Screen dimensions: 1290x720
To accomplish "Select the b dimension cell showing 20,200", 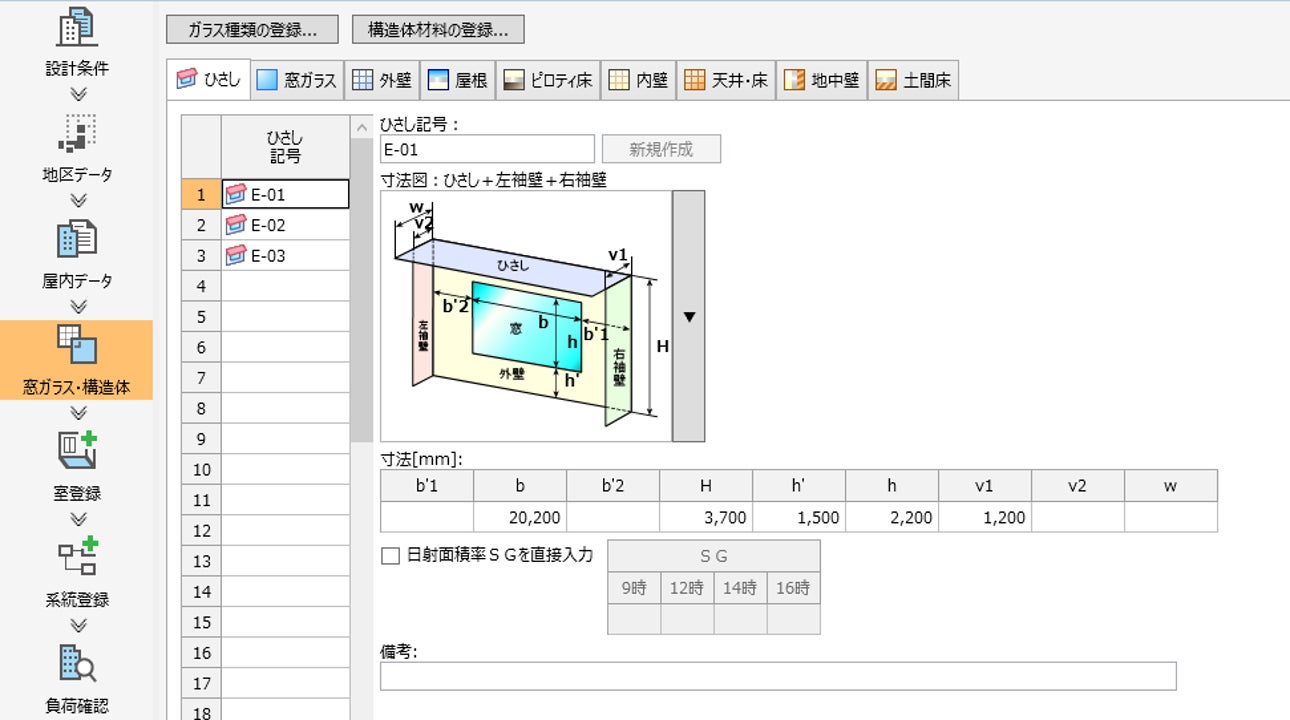I will [520, 517].
